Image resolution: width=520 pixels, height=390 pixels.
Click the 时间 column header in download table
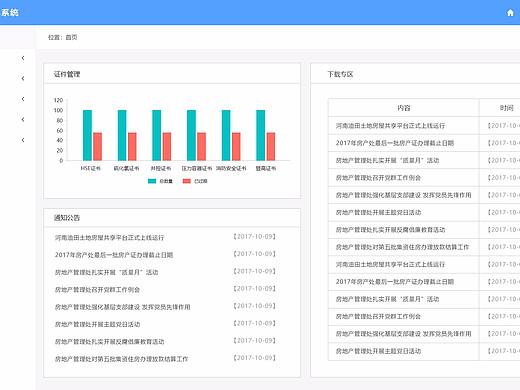click(506, 108)
